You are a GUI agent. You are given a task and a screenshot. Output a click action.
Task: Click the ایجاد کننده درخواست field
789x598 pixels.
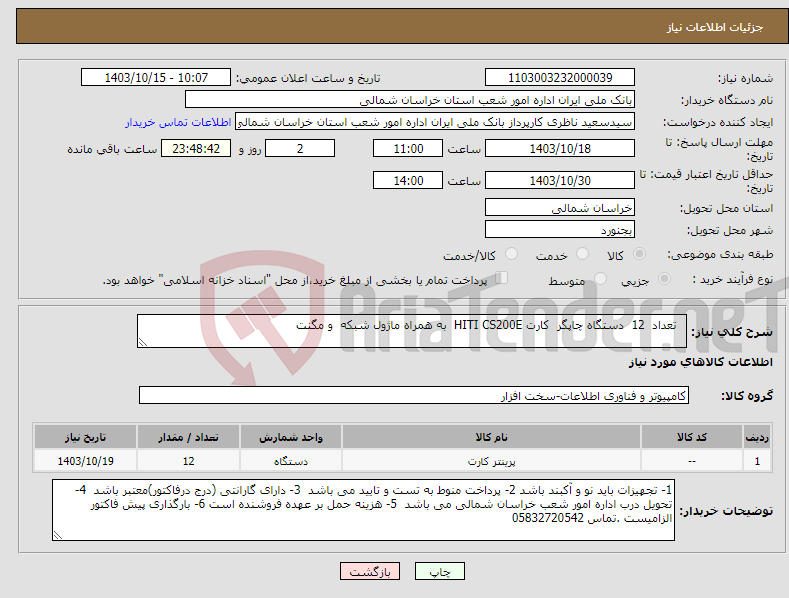pos(435,122)
